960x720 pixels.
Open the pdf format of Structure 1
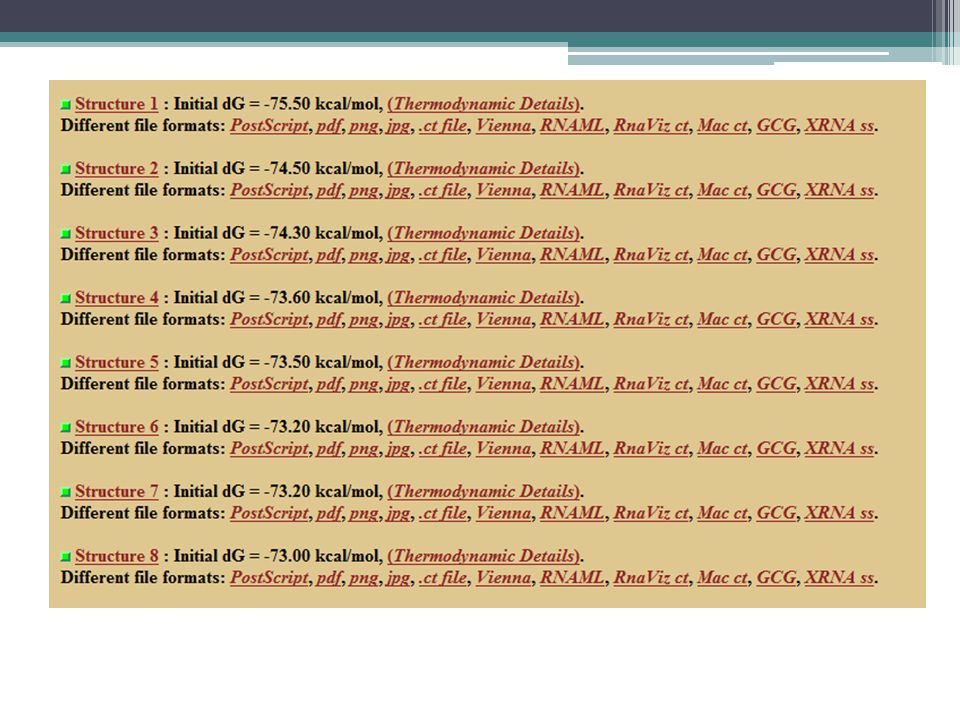329,126
